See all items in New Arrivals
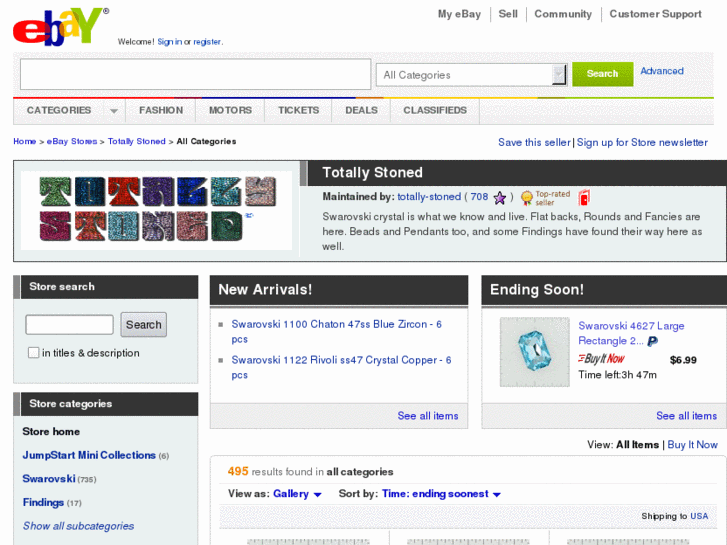727x545 pixels. tap(427, 416)
